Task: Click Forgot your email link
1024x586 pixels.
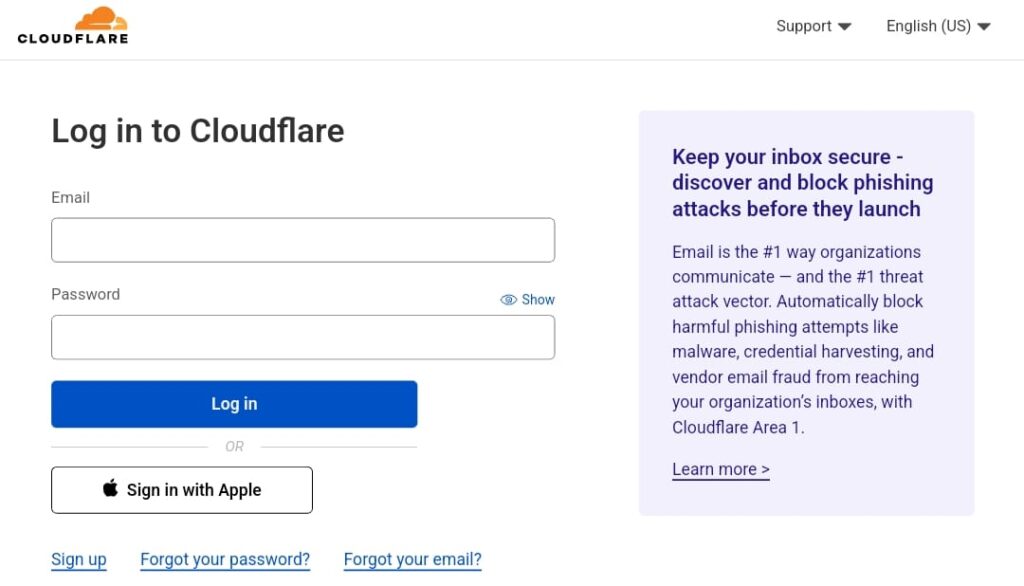Action: click(412, 559)
